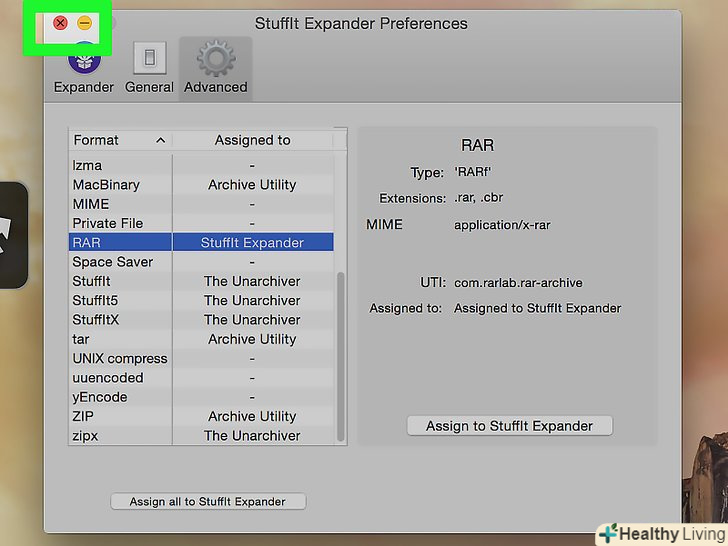Sort by the Format column header
Image resolution: width=728 pixels, height=546 pixels.
(120, 140)
